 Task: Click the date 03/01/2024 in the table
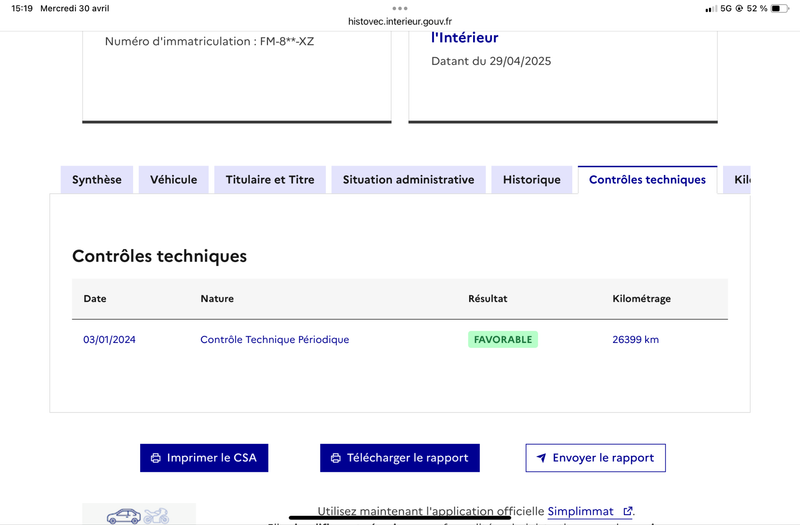click(x=109, y=340)
